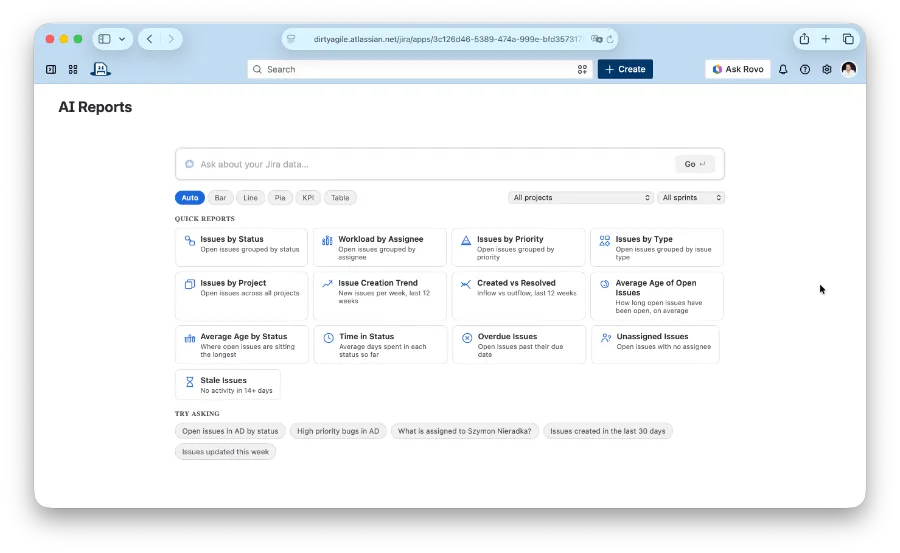
Task: Open a new browser tab with plus
Action: click(x=825, y=38)
